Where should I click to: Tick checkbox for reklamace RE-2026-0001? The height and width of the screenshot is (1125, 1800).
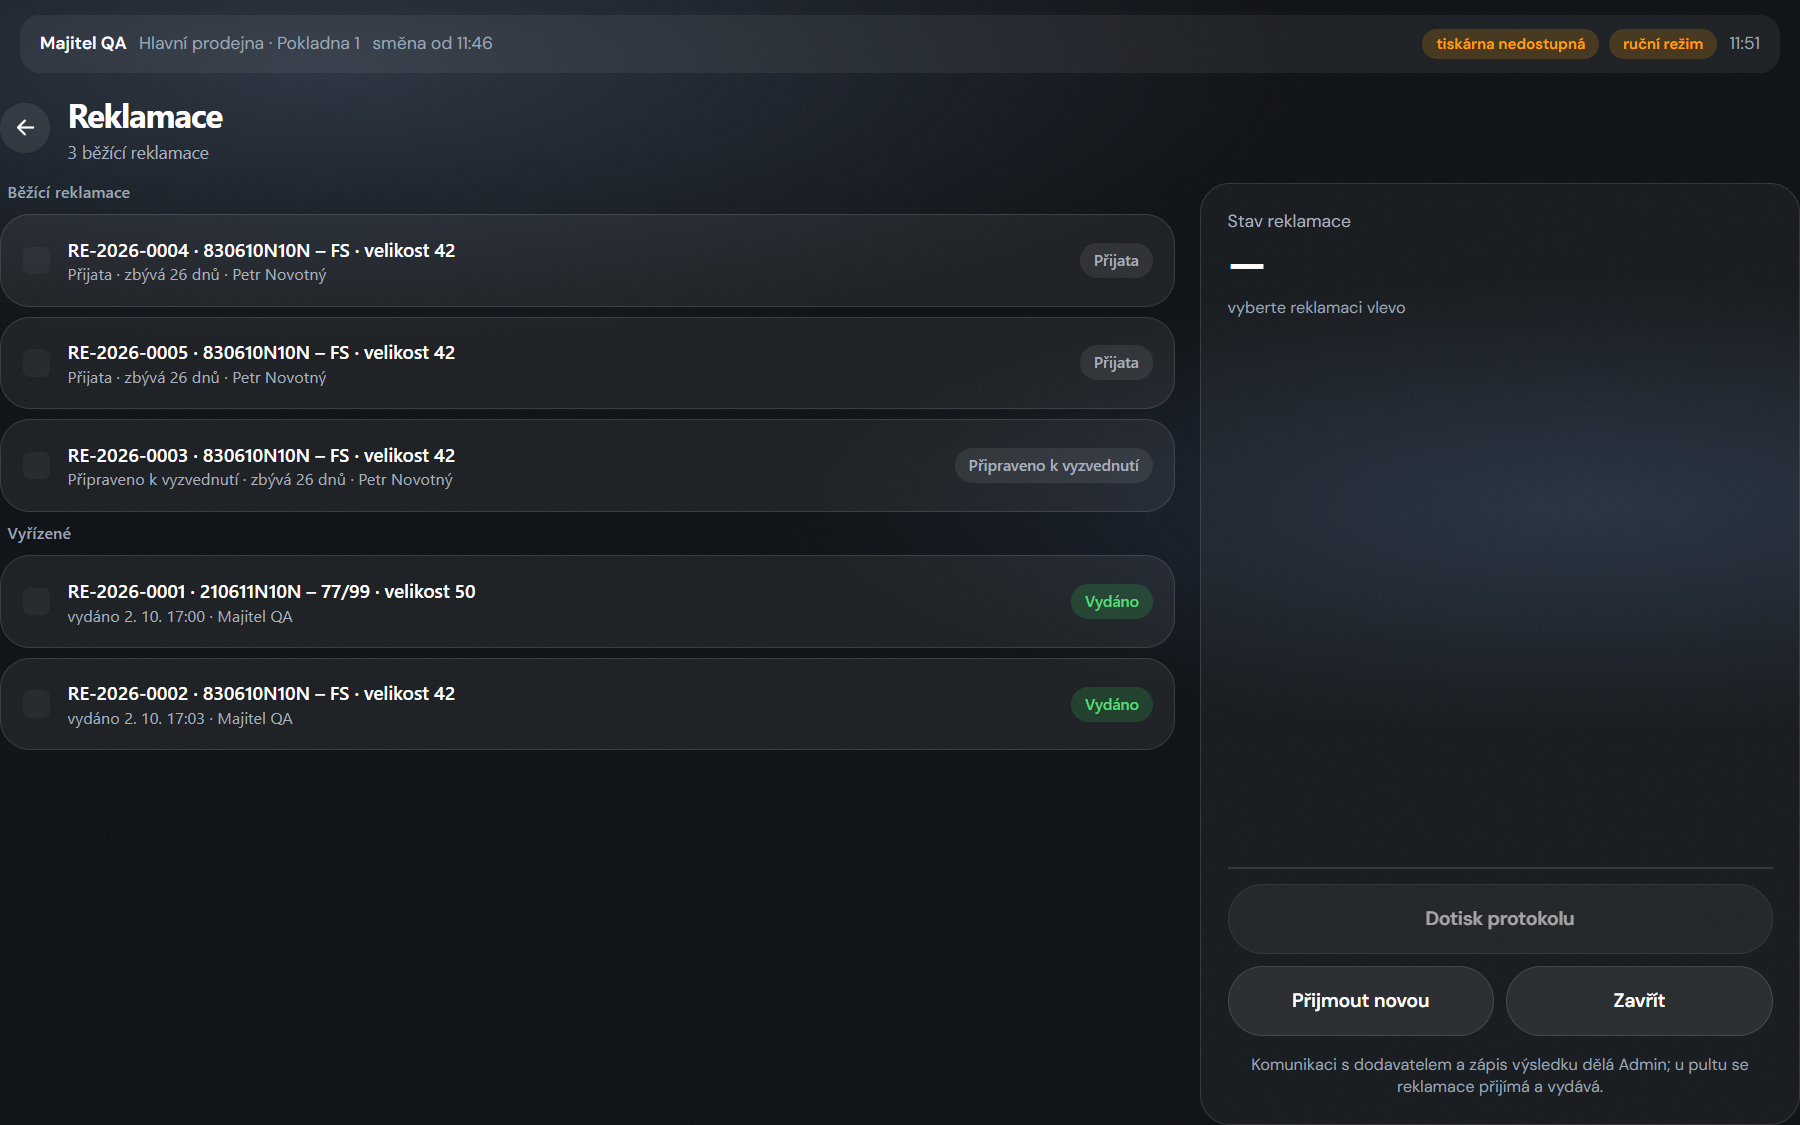(36, 602)
